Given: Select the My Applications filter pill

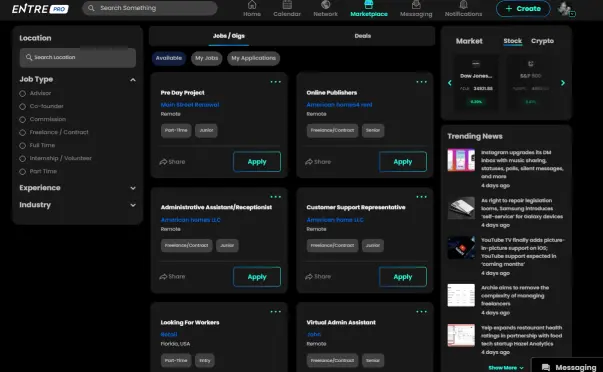Looking at the screenshot, I should point(253,58).
